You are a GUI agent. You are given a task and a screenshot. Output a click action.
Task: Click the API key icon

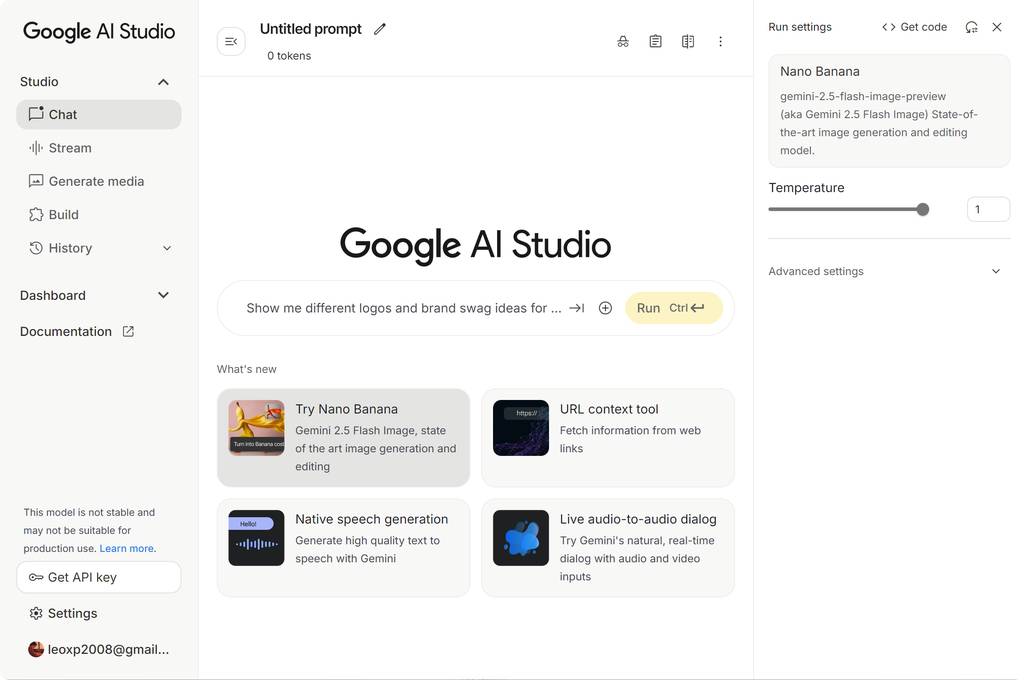[36, 577]
